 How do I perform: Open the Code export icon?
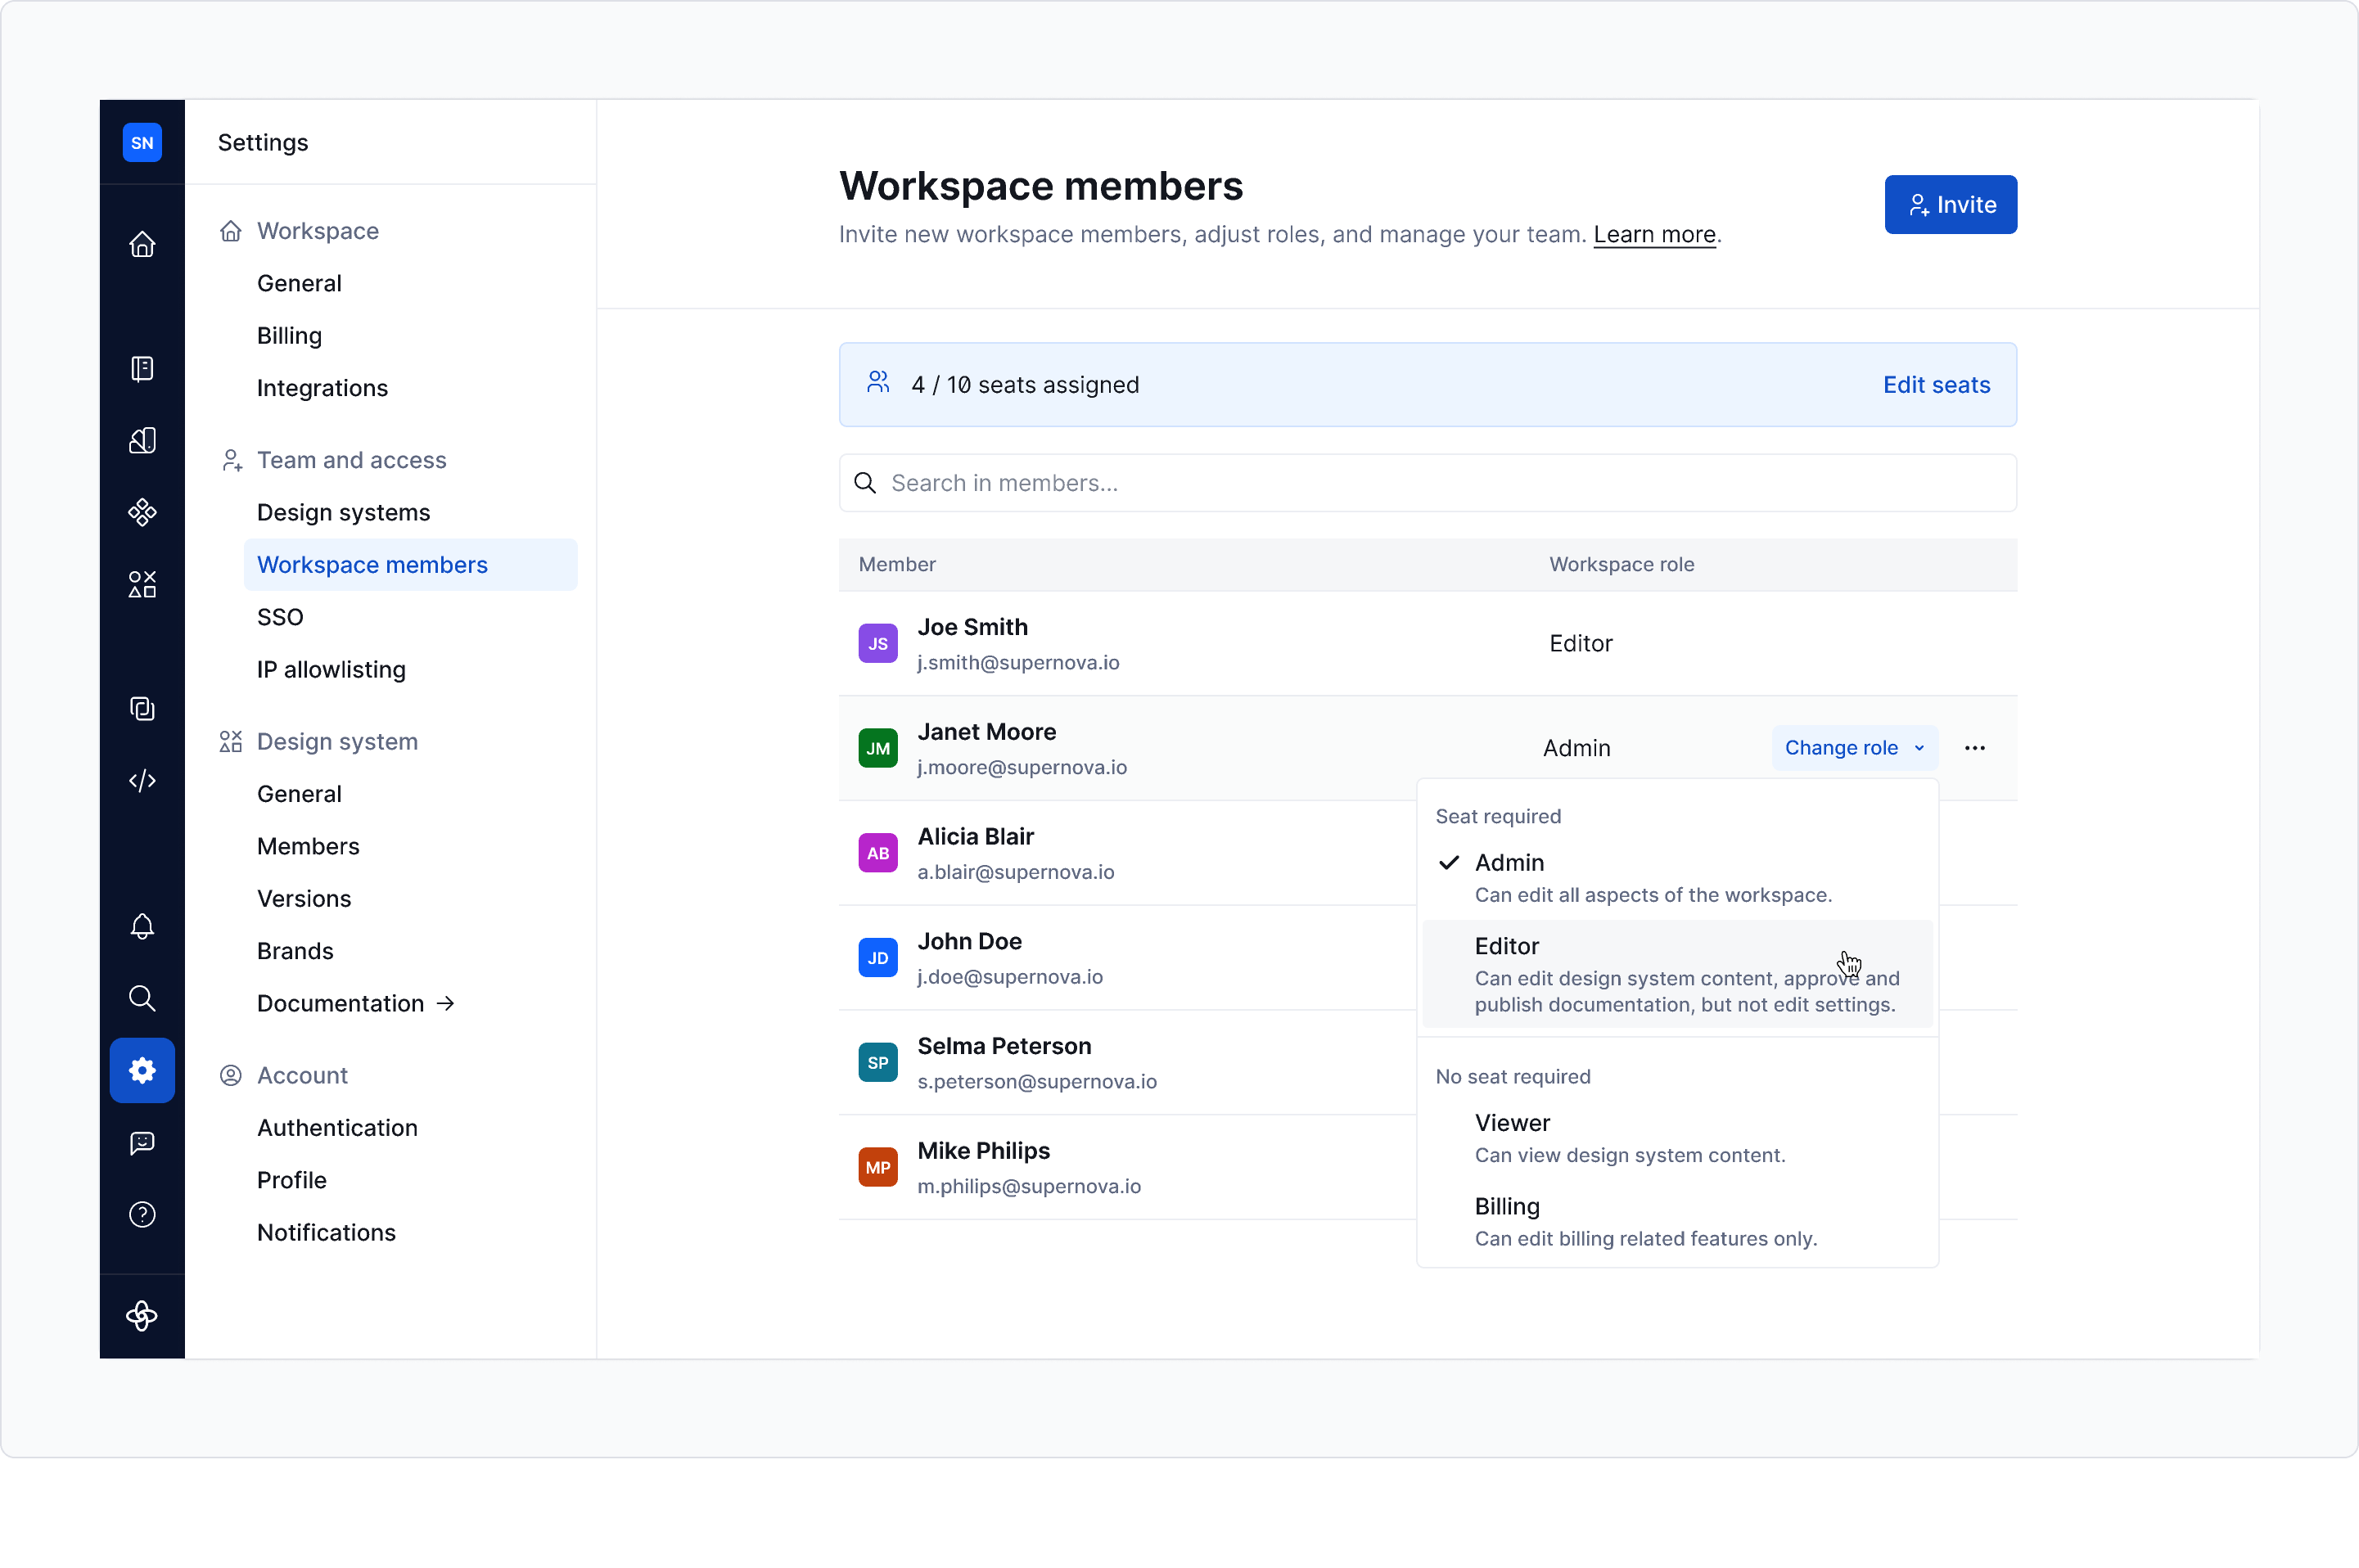pyautogui.click(x=142, y=781)
